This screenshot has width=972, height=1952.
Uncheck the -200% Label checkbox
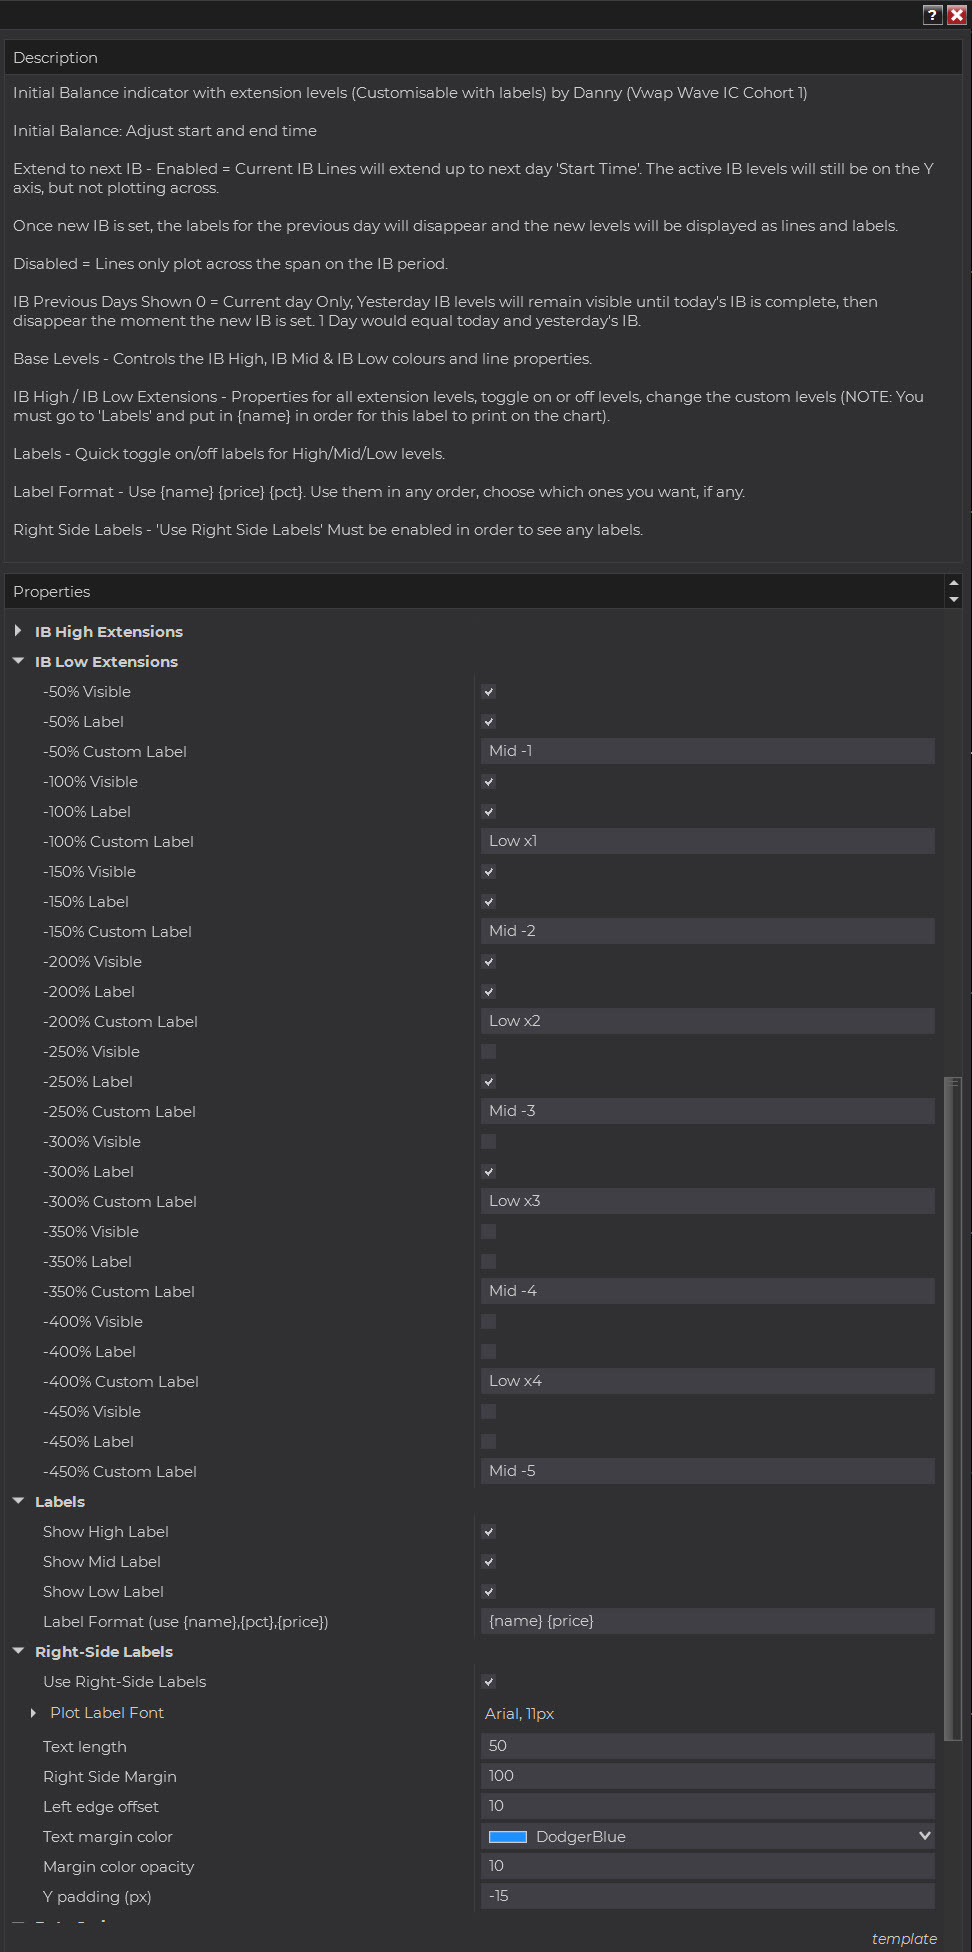[x=489, y=991]
